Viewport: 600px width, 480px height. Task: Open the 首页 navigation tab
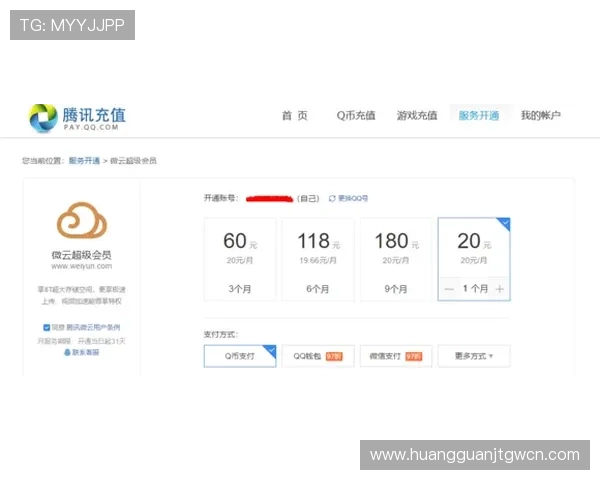click(x=295, y=115)
